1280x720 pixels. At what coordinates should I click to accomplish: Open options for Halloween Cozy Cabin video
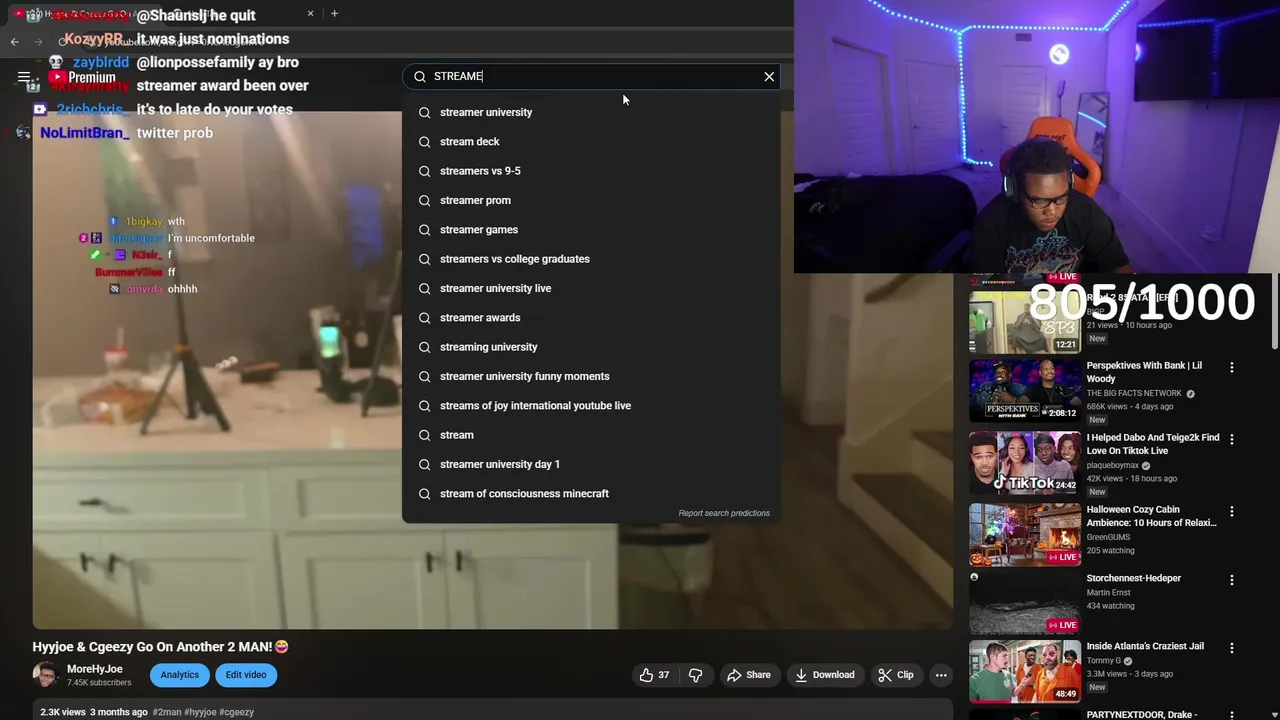(x=1232, y=512)
